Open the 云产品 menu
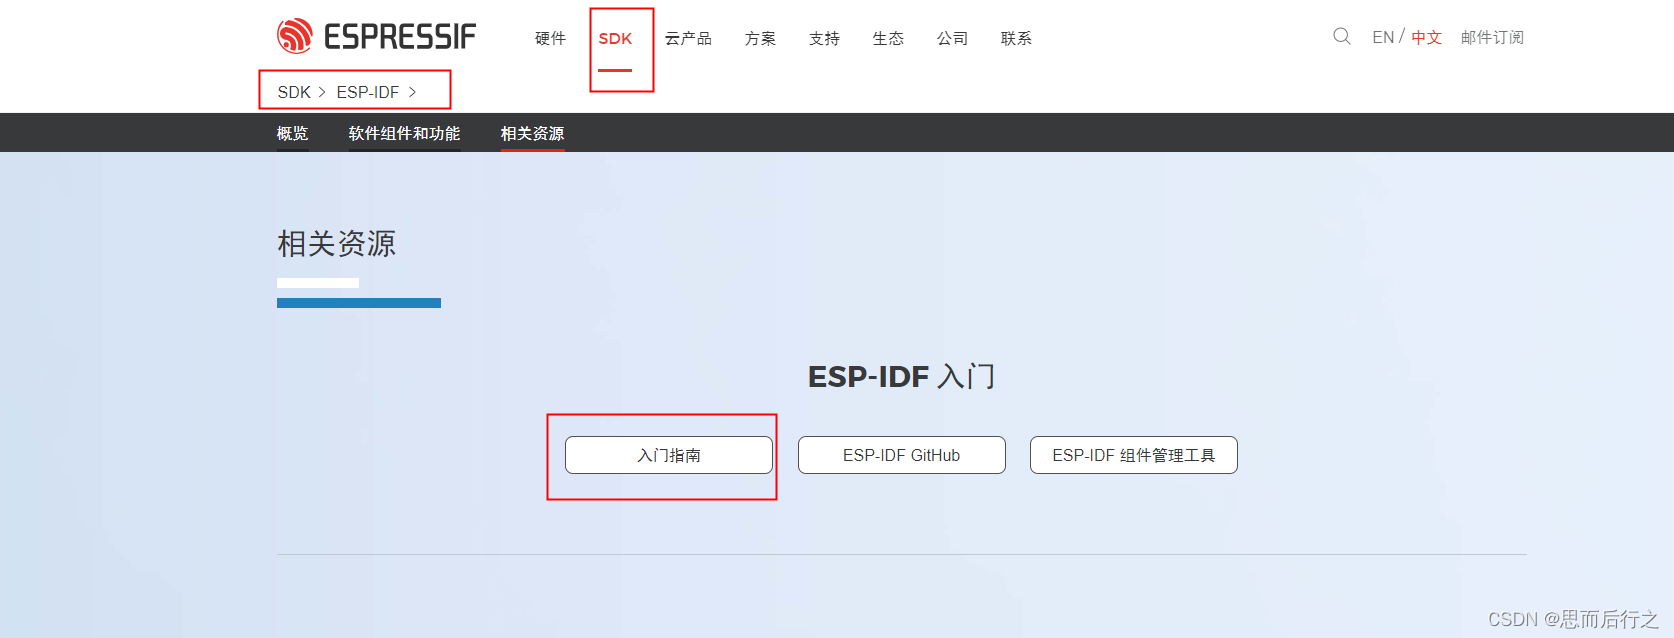Screen dimensions: 1674x638 (688, 38)
